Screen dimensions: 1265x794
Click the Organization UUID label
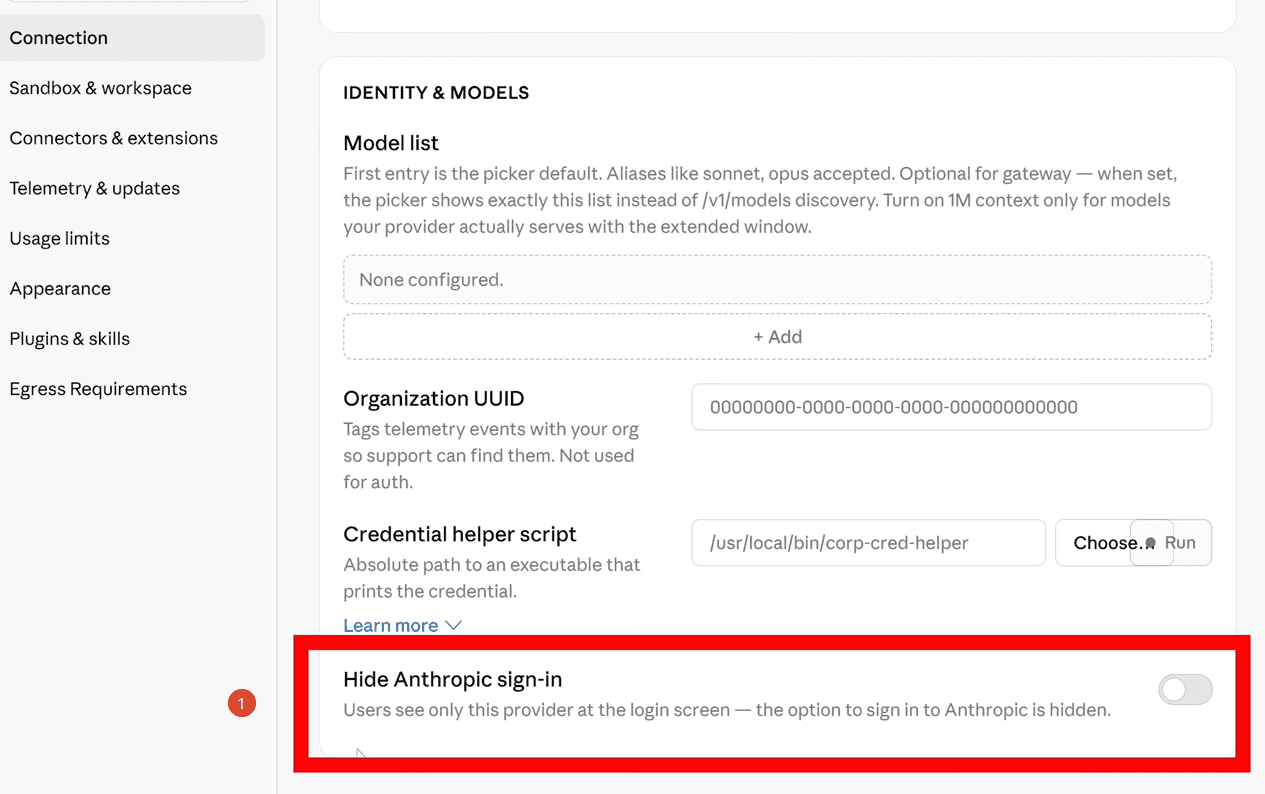434,398
